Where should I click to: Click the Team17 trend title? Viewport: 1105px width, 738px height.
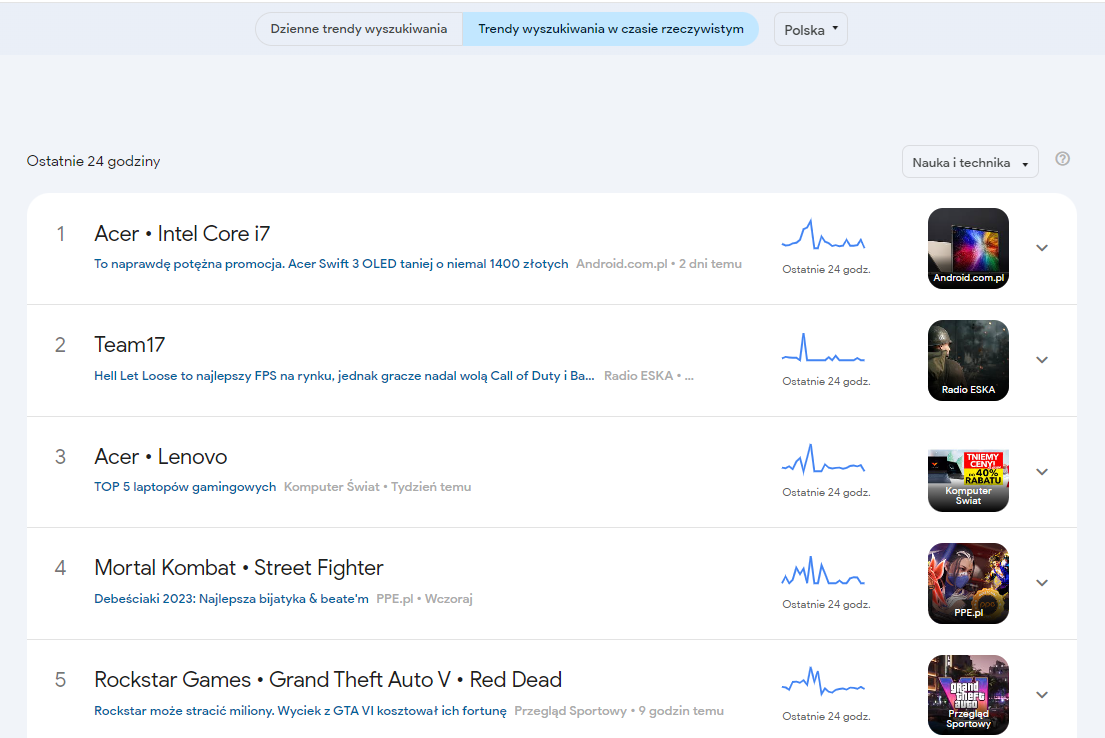pos(130,345)
